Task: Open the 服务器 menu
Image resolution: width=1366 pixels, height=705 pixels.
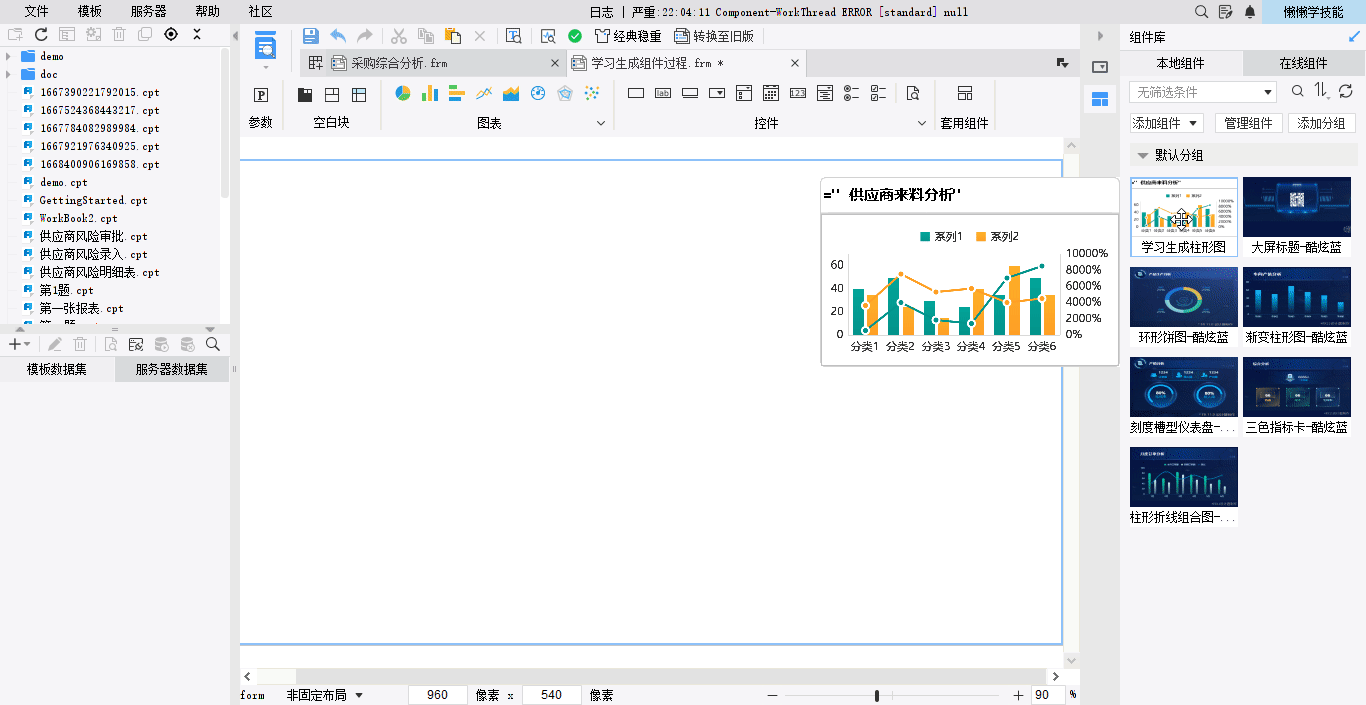Action: (148, 12)
